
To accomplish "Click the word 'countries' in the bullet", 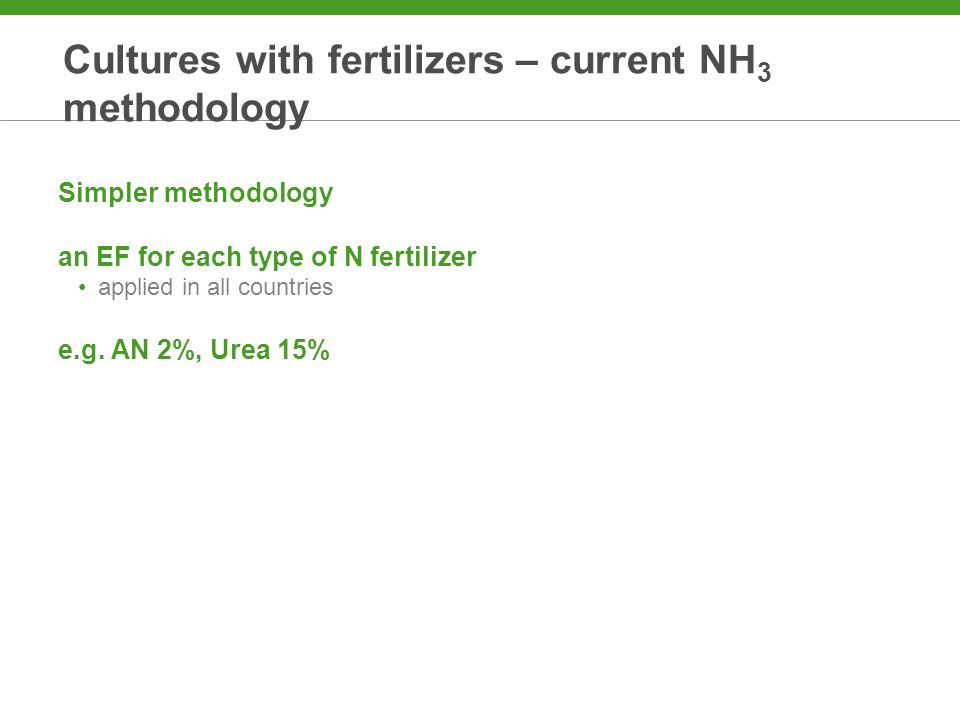I will pyautogui.click(x=285, y=287).
